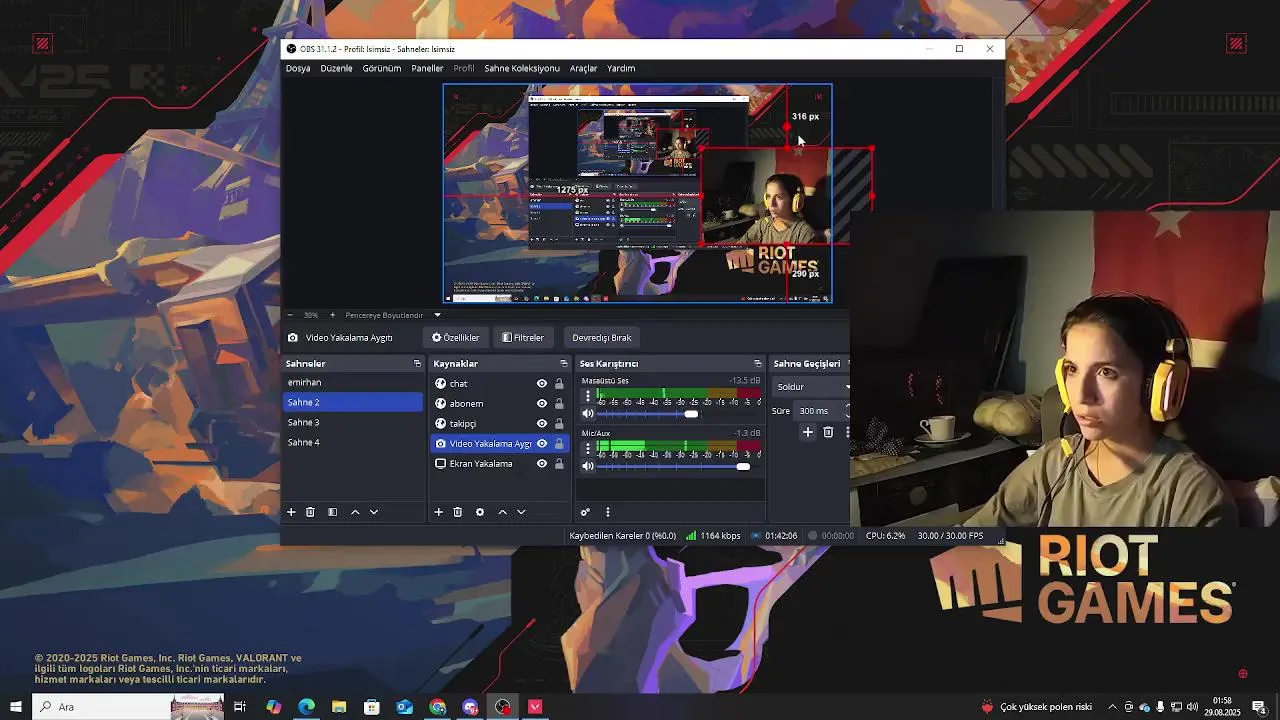Adjust the Süre duration spinner arrows
This screenshot has height=720, width=1280.
pos(847,411)
